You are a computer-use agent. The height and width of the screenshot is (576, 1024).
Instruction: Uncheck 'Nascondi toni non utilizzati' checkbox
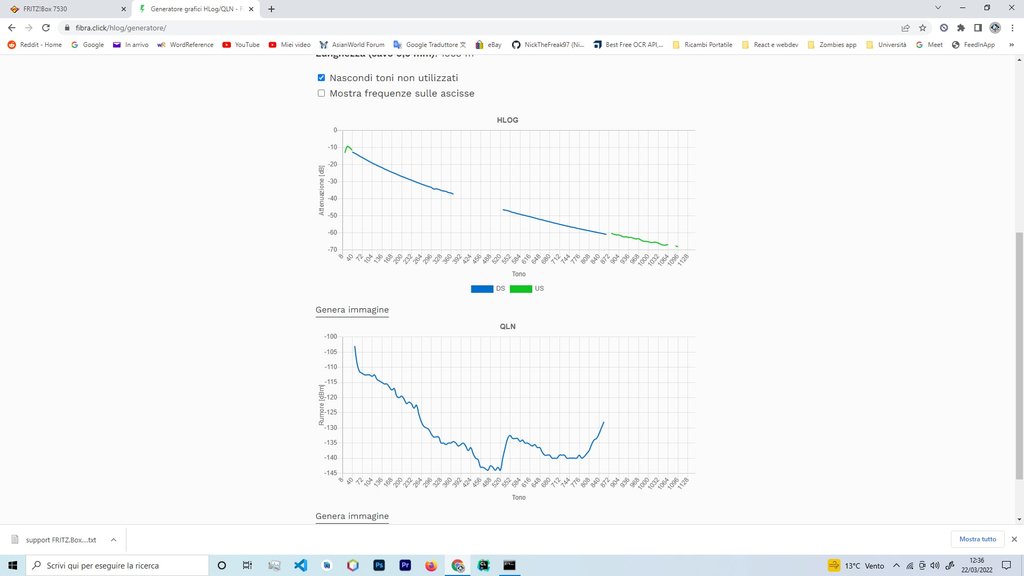tap(321, 78)
